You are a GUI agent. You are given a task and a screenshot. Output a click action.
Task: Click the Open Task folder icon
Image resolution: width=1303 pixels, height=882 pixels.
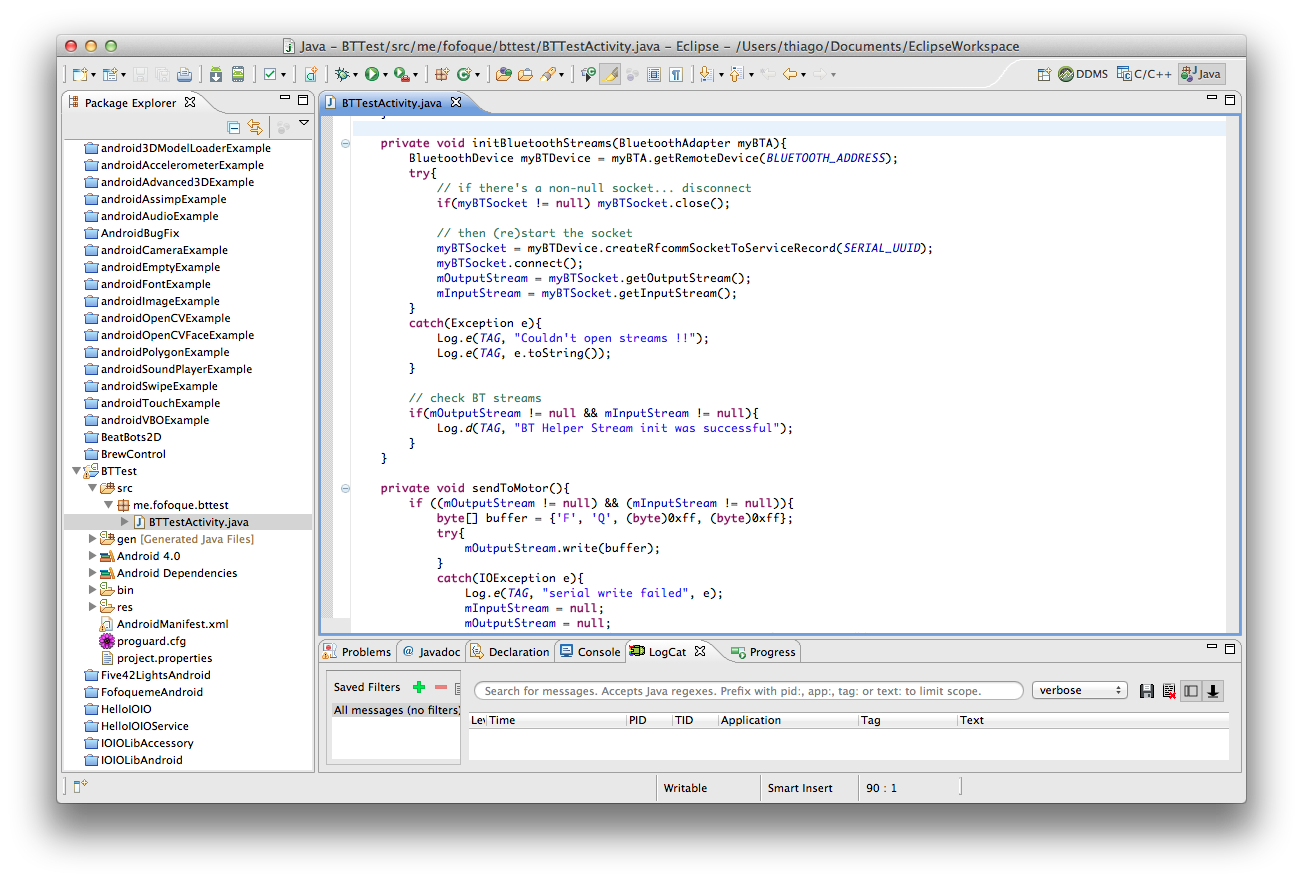tap(525, 74)
